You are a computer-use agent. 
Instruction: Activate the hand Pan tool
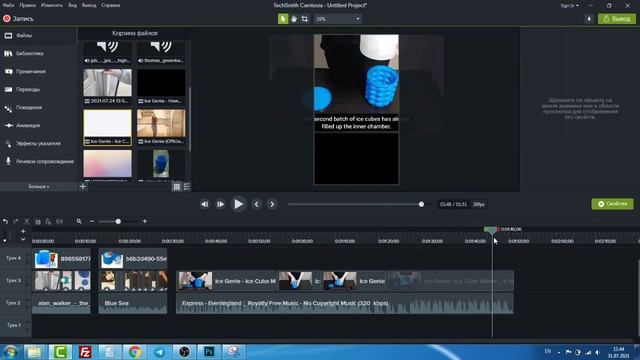[293, 19]
